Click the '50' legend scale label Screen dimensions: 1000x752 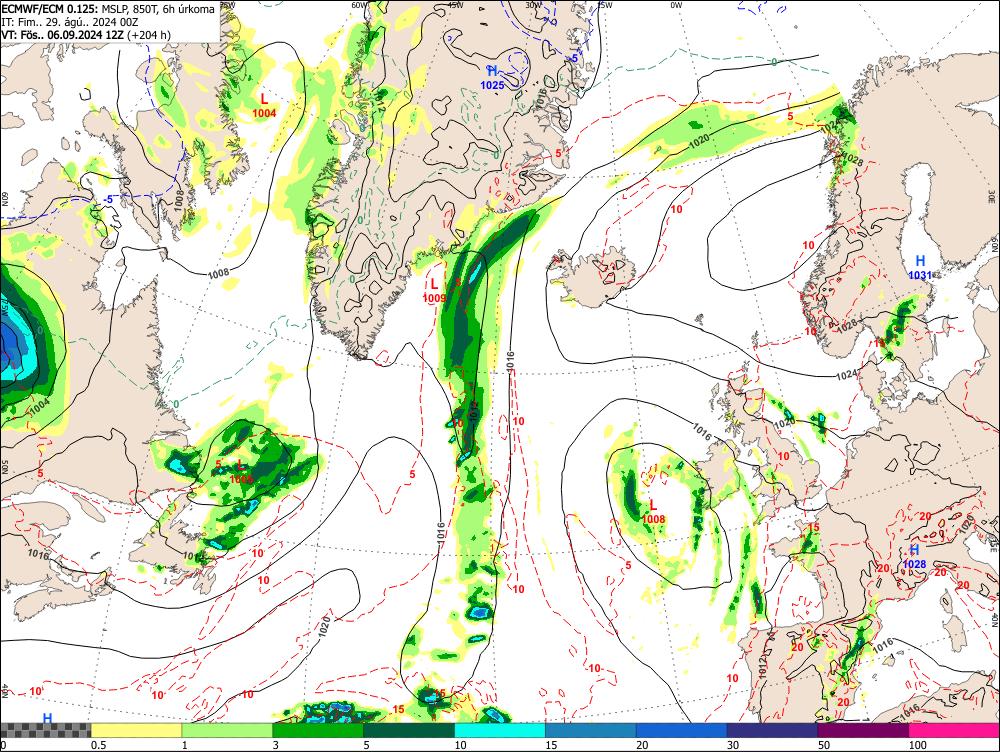pos(824,745)
